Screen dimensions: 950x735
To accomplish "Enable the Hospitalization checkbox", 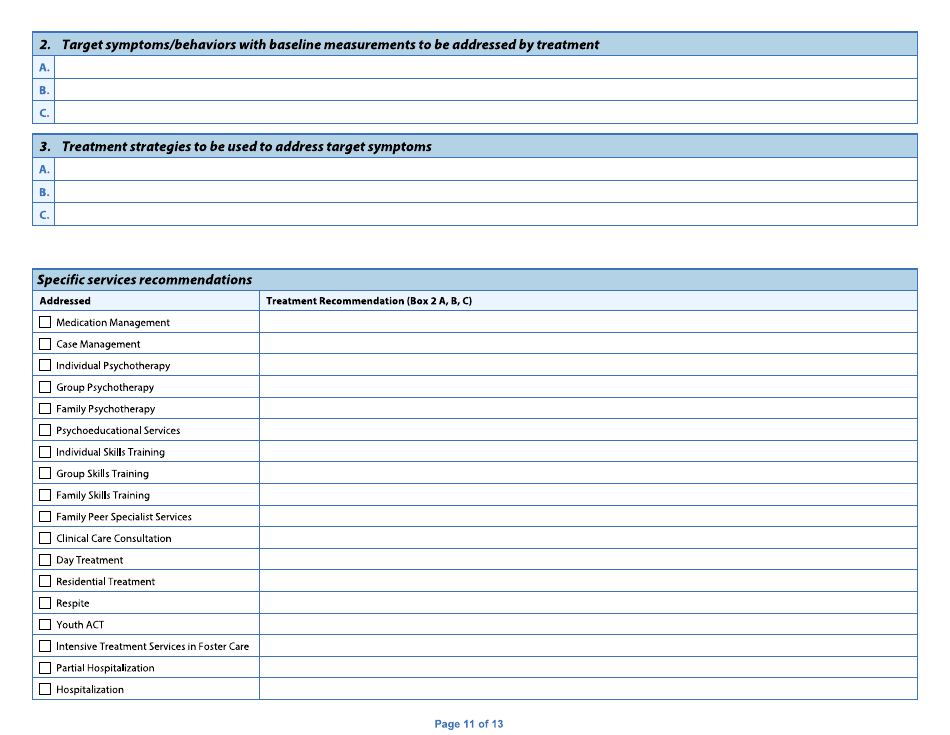I will click(45, 688).
